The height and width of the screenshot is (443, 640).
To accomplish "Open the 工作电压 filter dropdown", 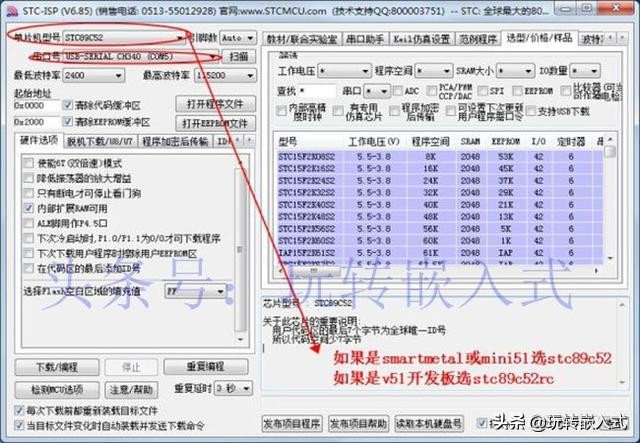I will 344,71.
